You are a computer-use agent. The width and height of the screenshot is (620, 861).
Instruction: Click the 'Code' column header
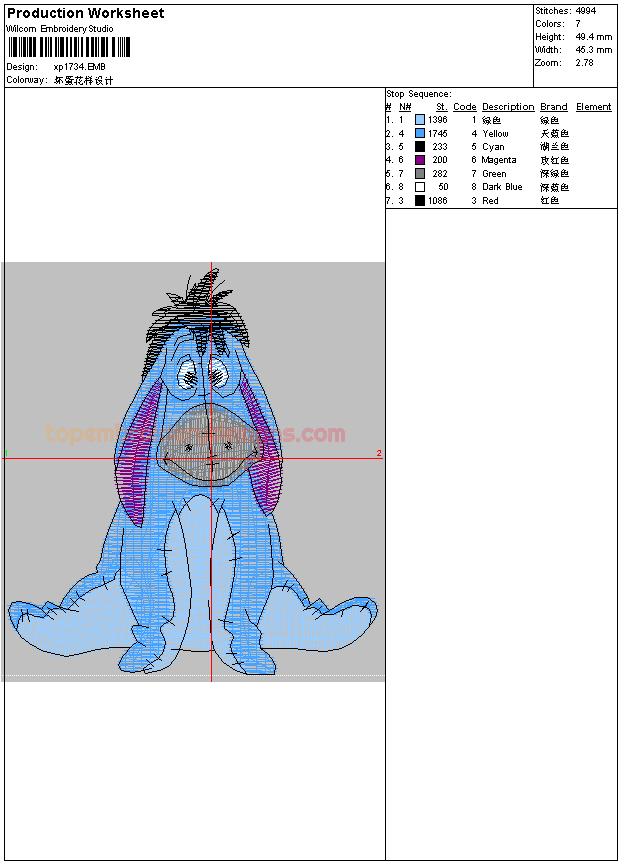click(x=465, y=107)
